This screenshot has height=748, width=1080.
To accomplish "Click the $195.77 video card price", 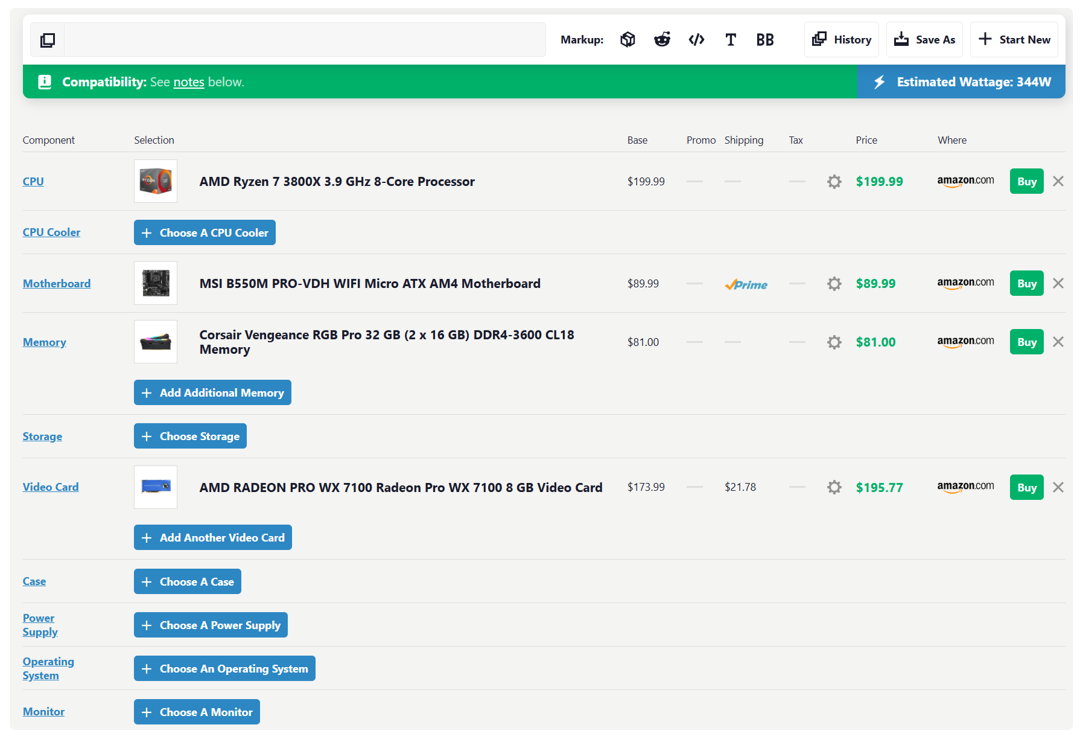I will (x=880, y=488).
